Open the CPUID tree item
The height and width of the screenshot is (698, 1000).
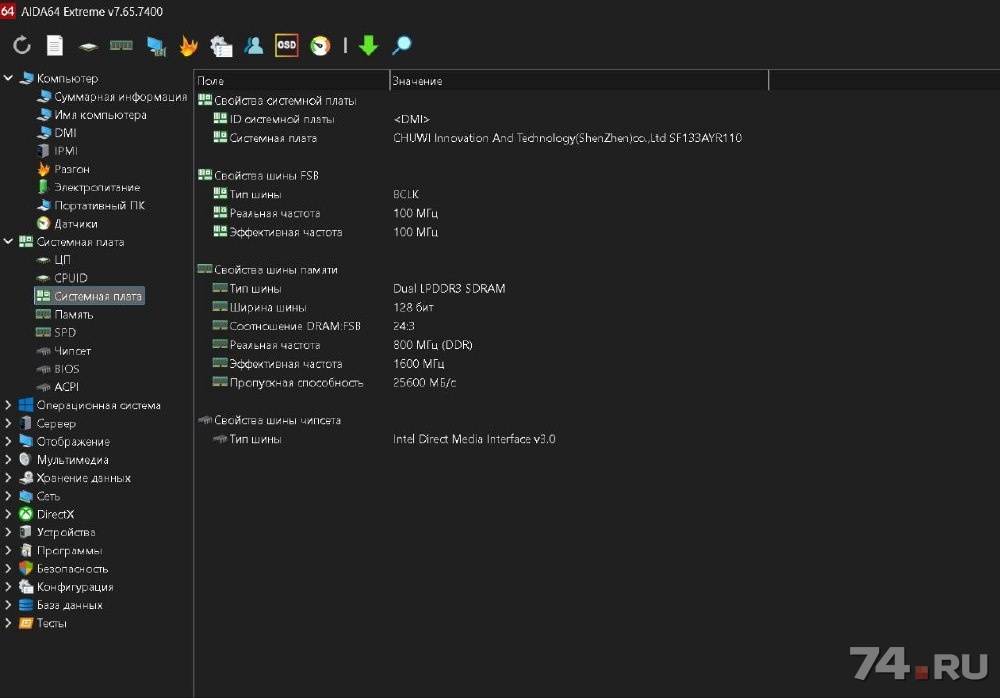tap(70, 278)
